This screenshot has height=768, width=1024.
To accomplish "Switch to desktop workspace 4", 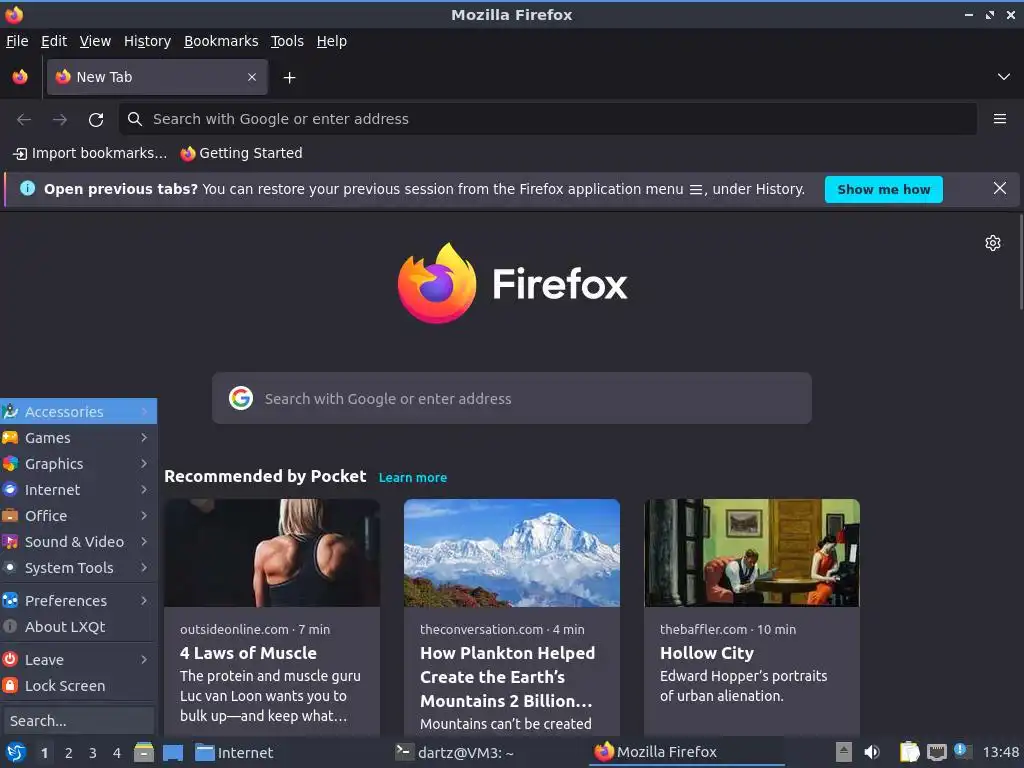I will 117,753.
